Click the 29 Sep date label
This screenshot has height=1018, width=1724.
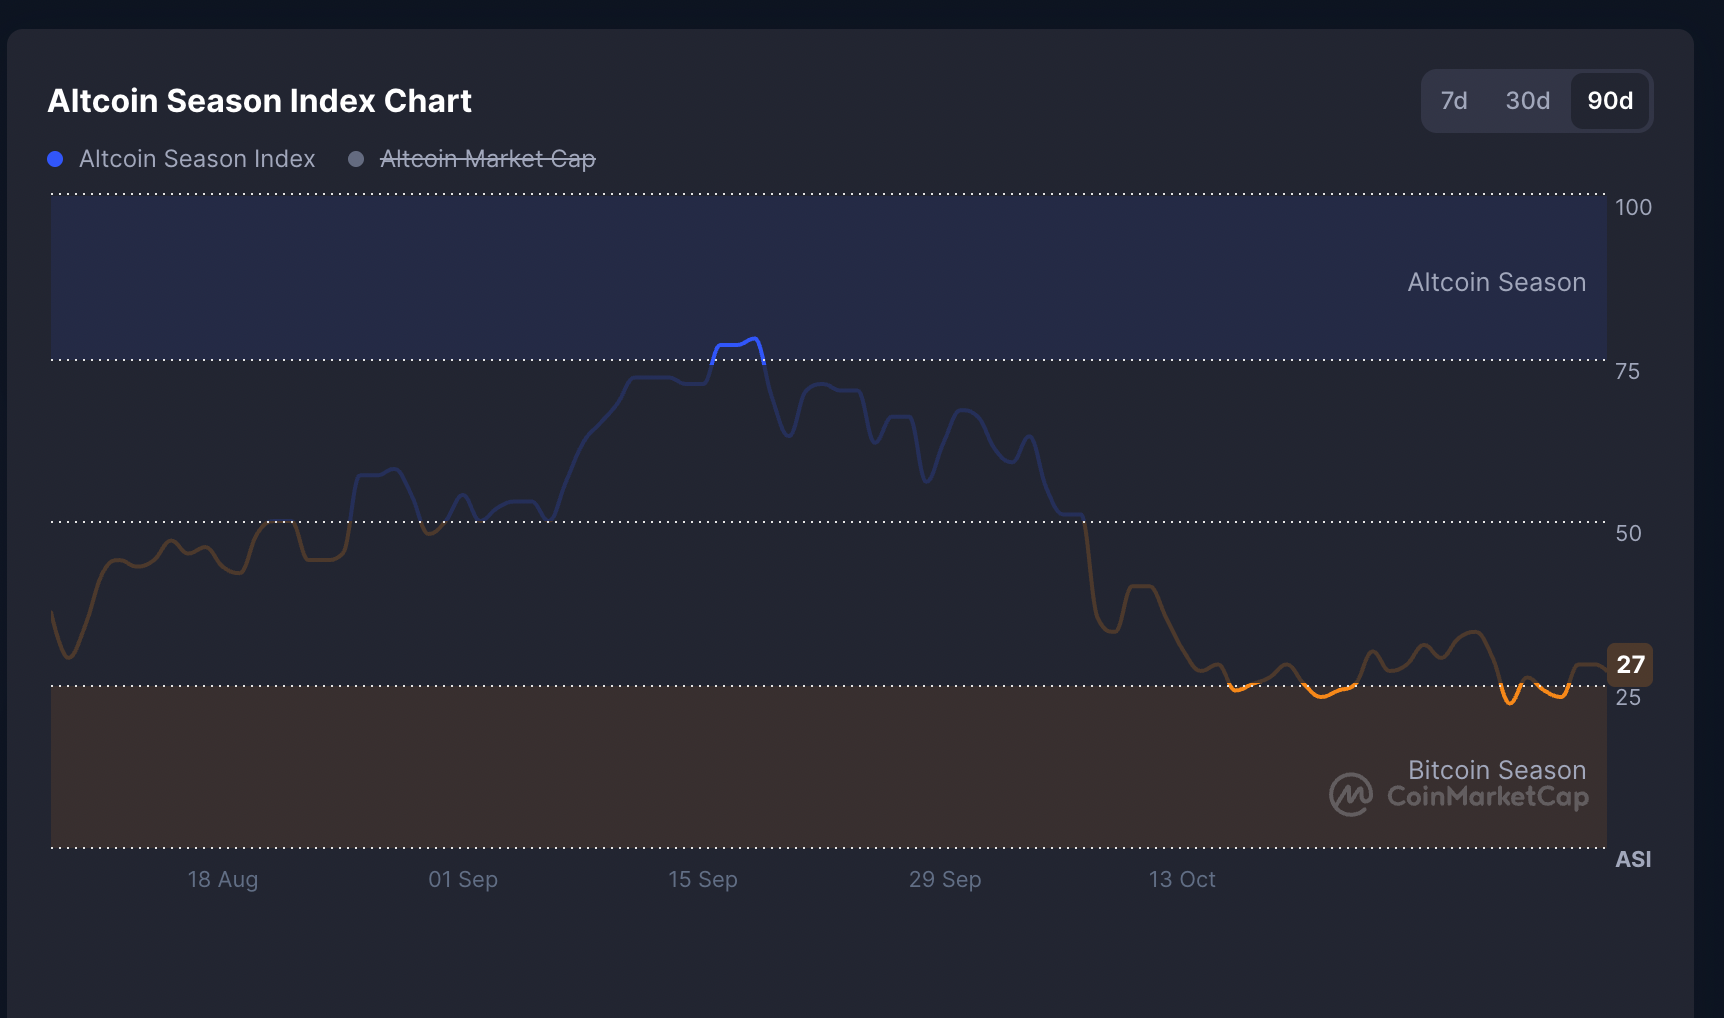pyautogui.click(x=944, y=880)
